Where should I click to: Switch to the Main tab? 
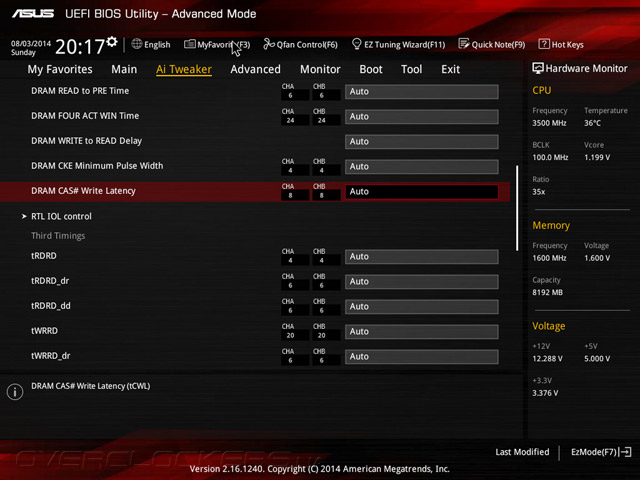[x=124, y=69]
